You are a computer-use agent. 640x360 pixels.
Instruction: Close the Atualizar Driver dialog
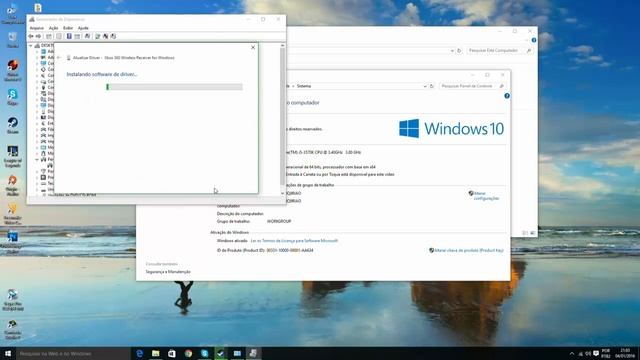(x=253, y=47)
